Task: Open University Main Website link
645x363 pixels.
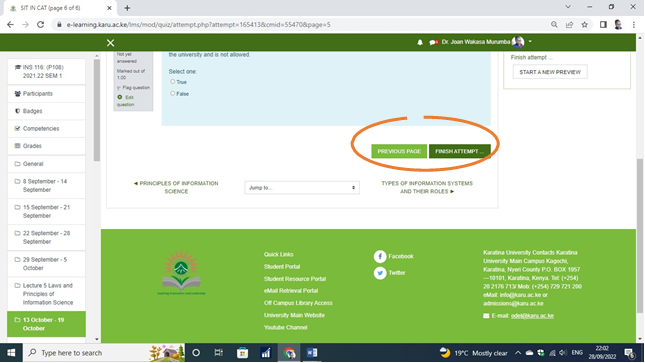Action: coord(294,316)
